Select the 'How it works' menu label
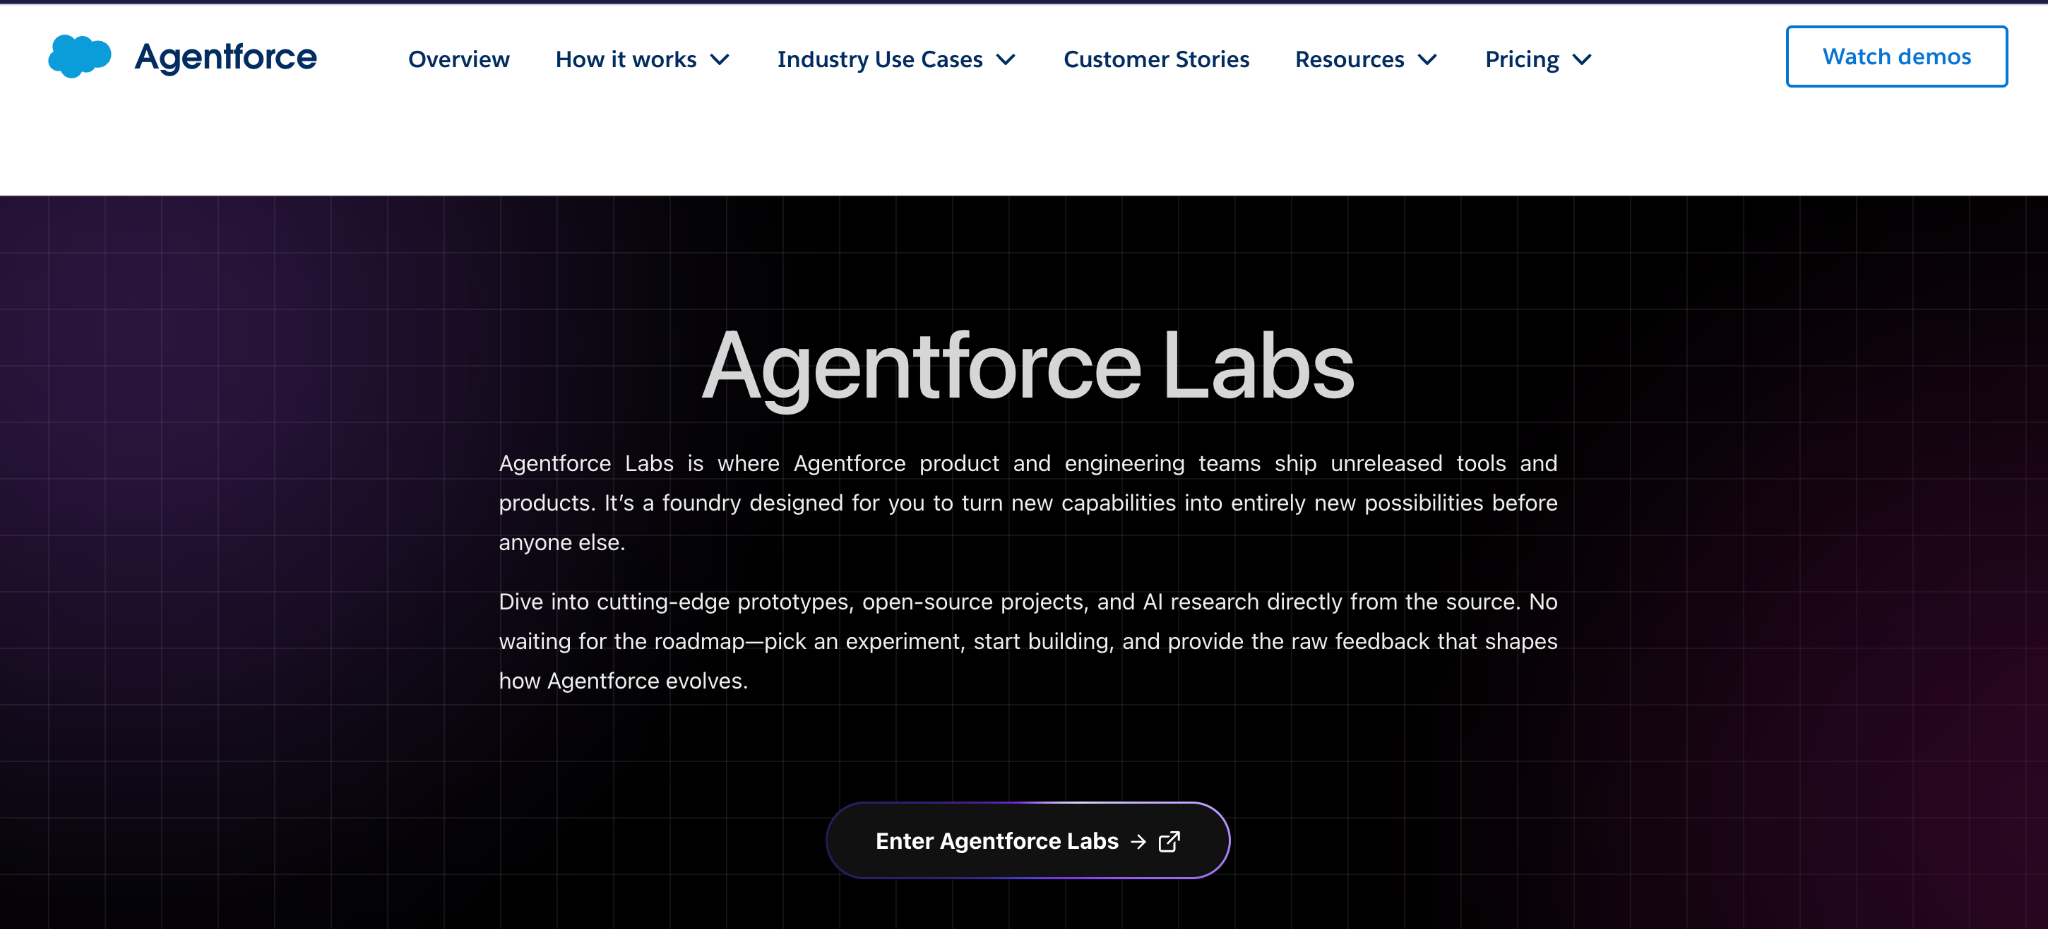This screenshot has height=929, width=2048. coord(626,59)
